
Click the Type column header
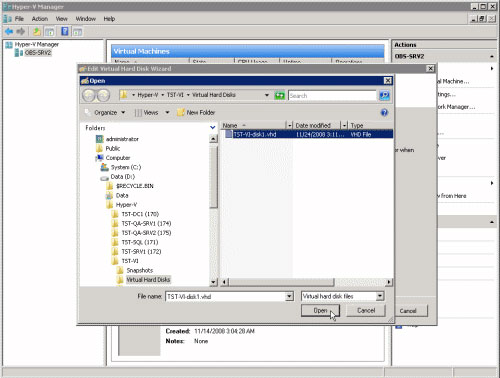pyautogui.click(x=371, y=126)
